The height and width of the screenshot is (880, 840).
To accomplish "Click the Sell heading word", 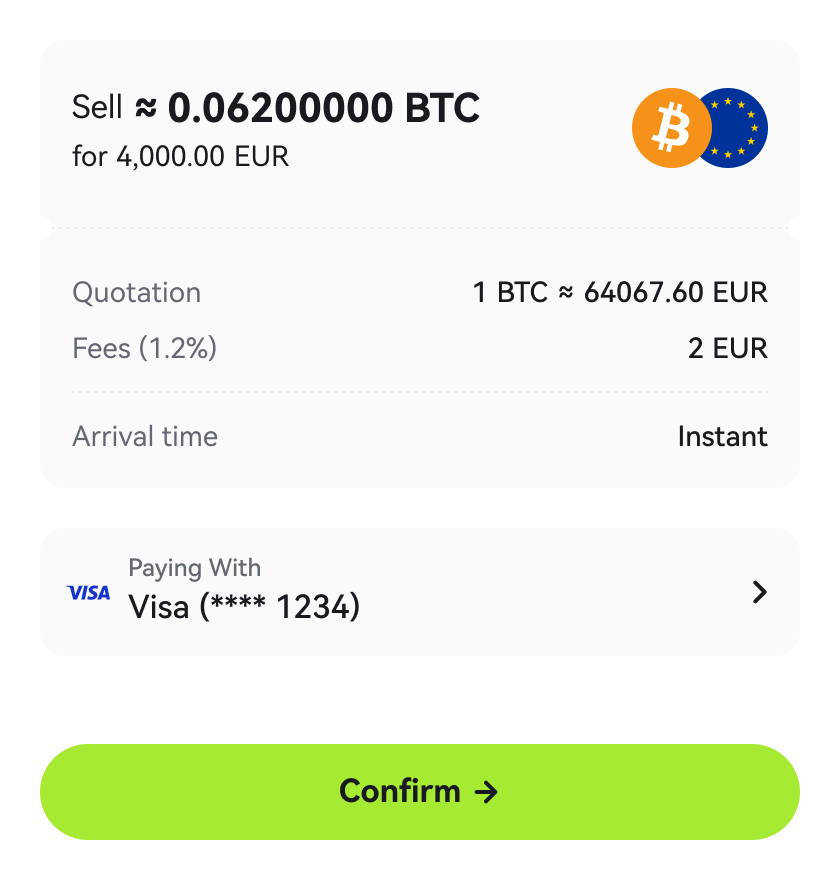I will click(97, 107).
